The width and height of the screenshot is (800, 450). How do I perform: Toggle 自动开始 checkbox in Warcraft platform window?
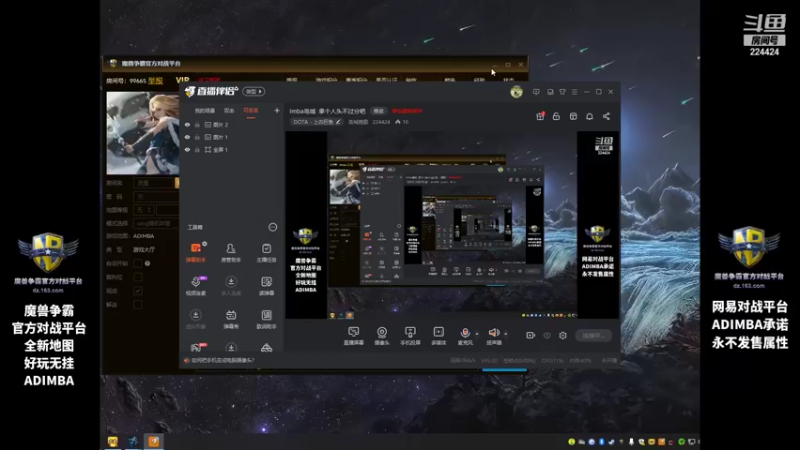pos(138,263)
